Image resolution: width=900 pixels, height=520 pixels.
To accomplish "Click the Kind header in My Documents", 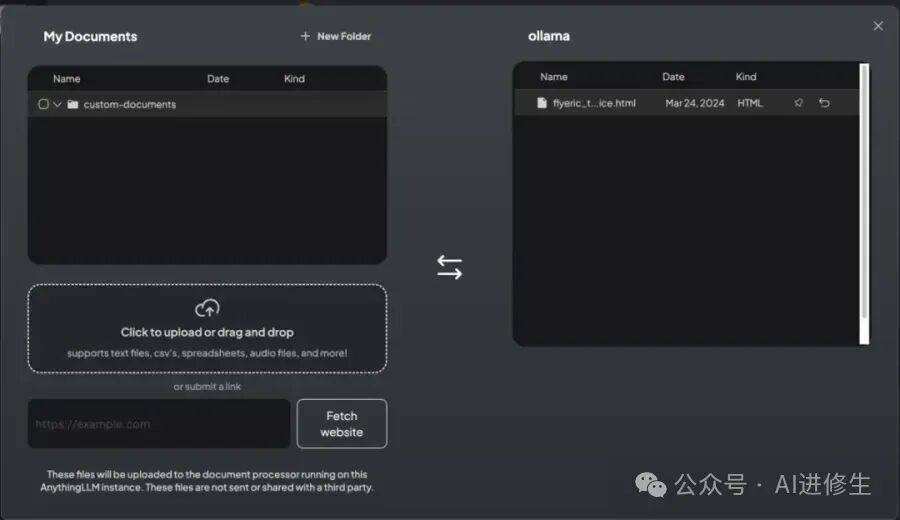I will click(294, 79).
